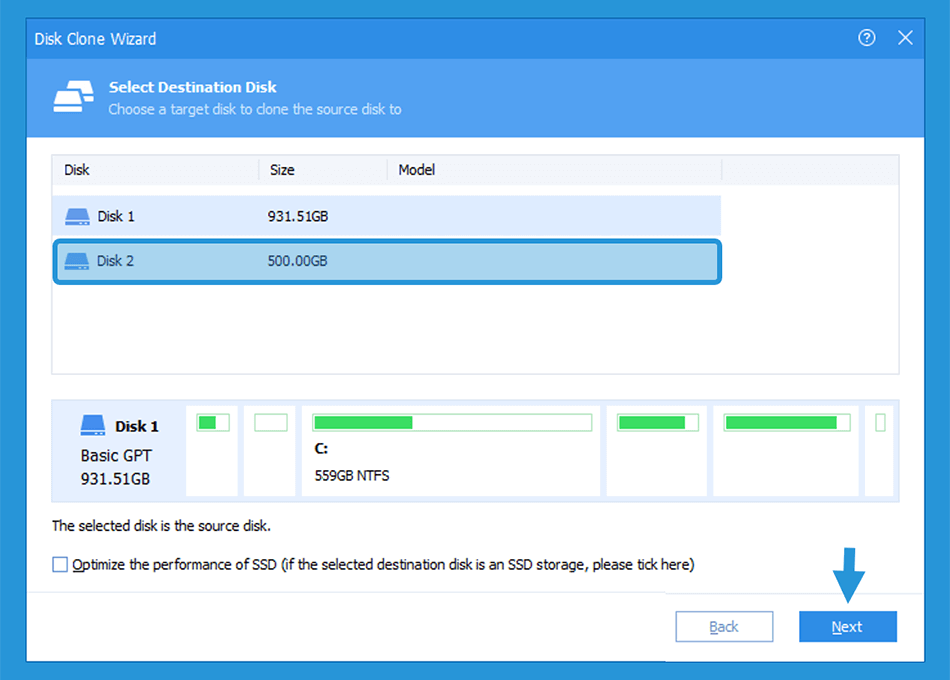Viewport: 950px width, 680px height.
Task: Go to the next wizard step
Action: 848,627
